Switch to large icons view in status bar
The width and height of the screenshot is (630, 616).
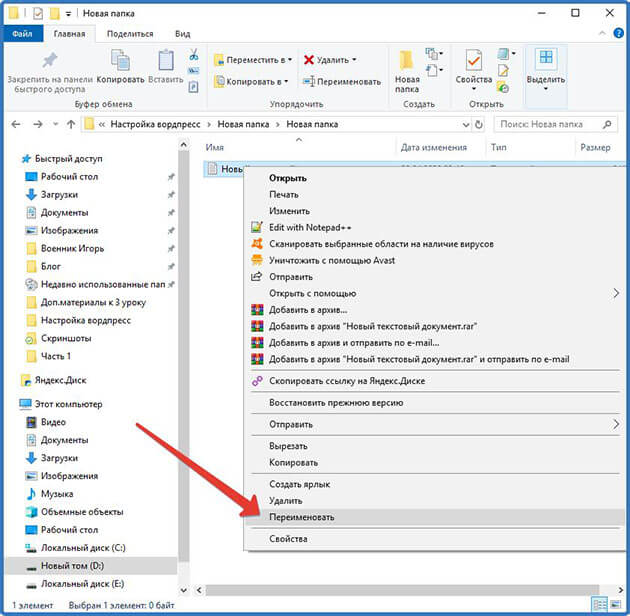(616, 604)
